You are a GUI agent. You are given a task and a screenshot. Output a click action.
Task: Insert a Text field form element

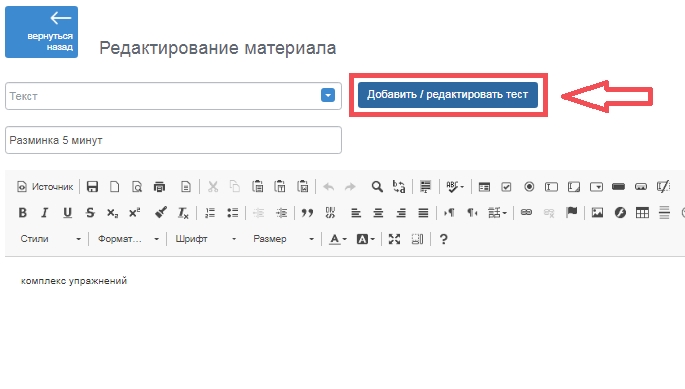pyautogui.click(x=551, y=187)
